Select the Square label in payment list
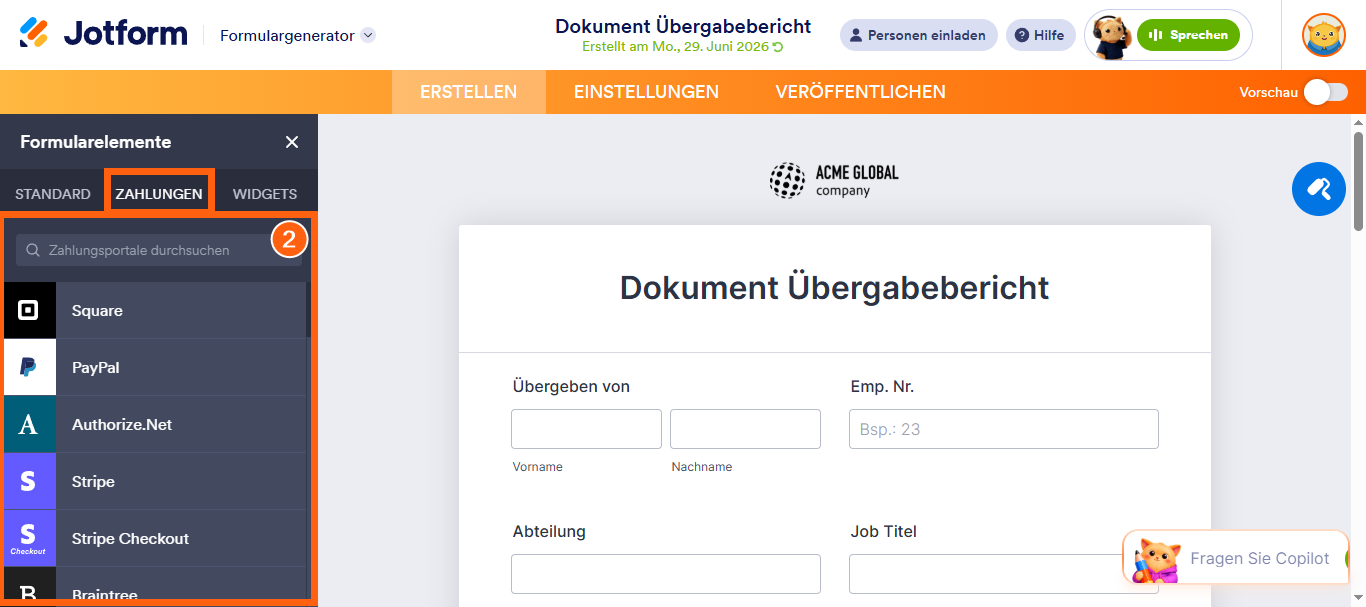Screen dimensions: 1366x607 click(x=97, y=311)
